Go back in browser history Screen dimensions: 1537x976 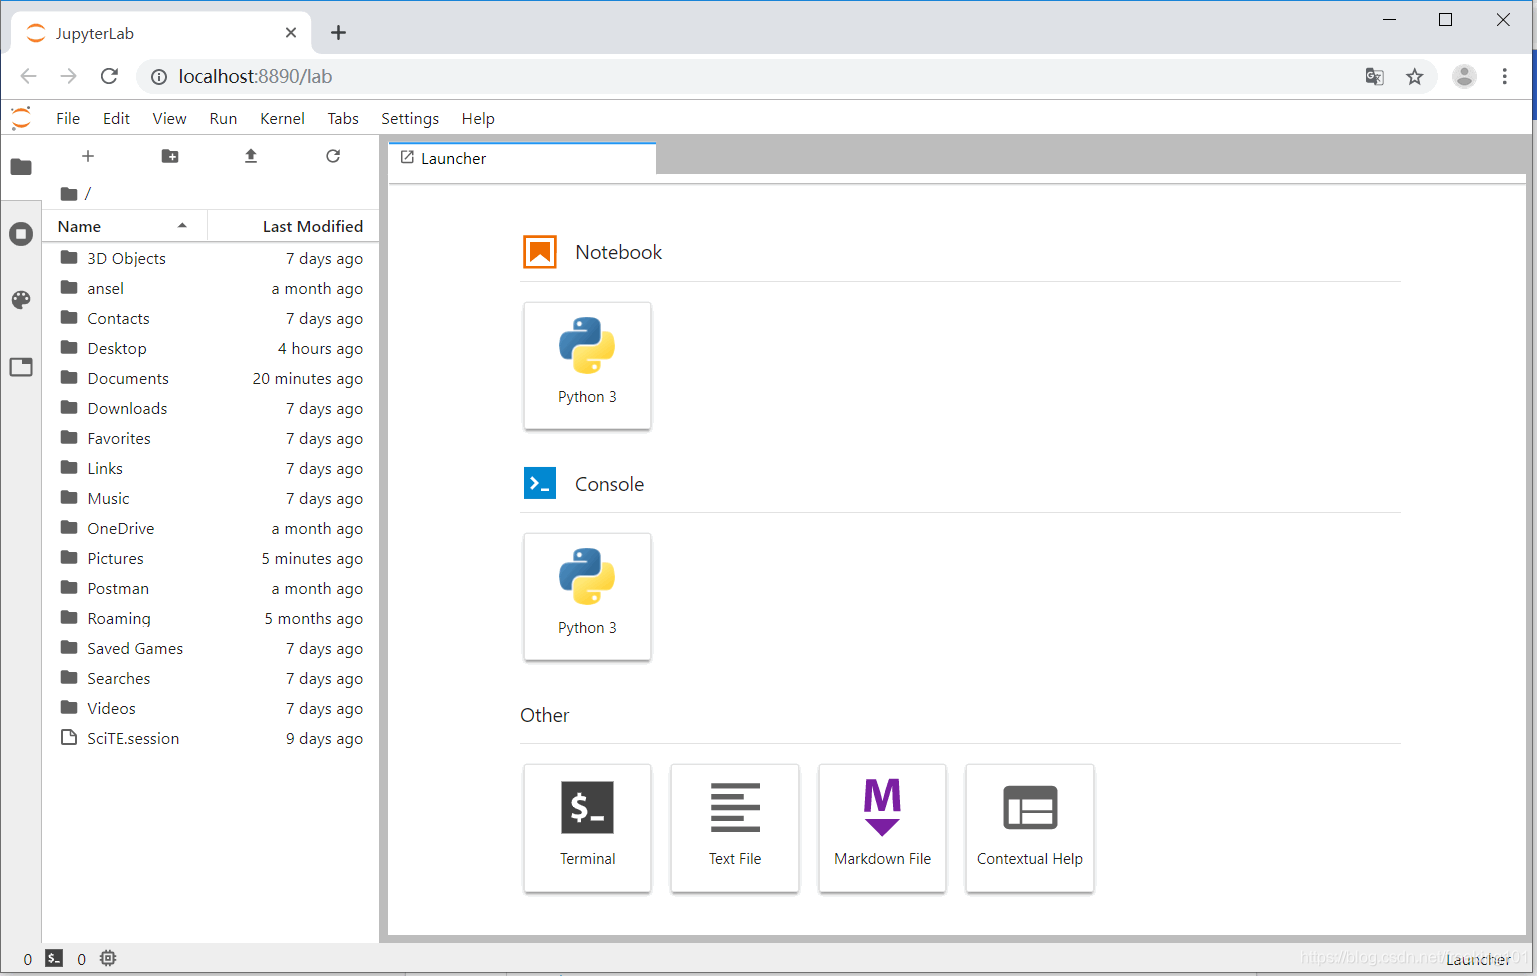click(28, 76)
